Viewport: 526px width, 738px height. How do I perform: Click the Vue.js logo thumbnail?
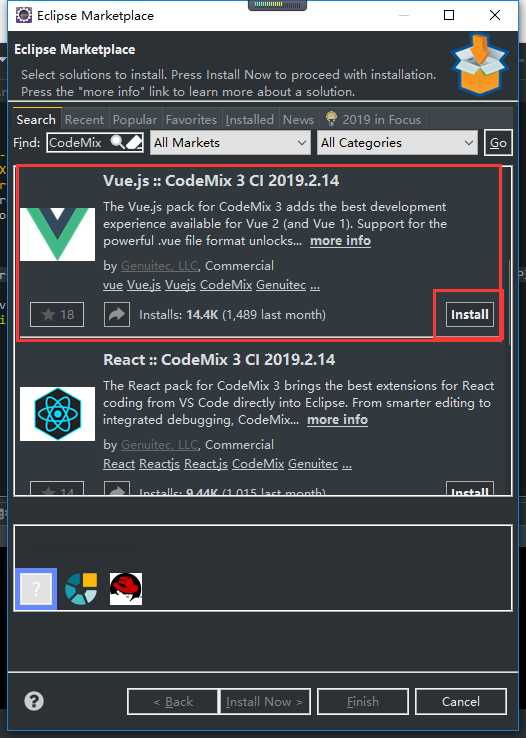pyautogui.click(x=57, y=234)
